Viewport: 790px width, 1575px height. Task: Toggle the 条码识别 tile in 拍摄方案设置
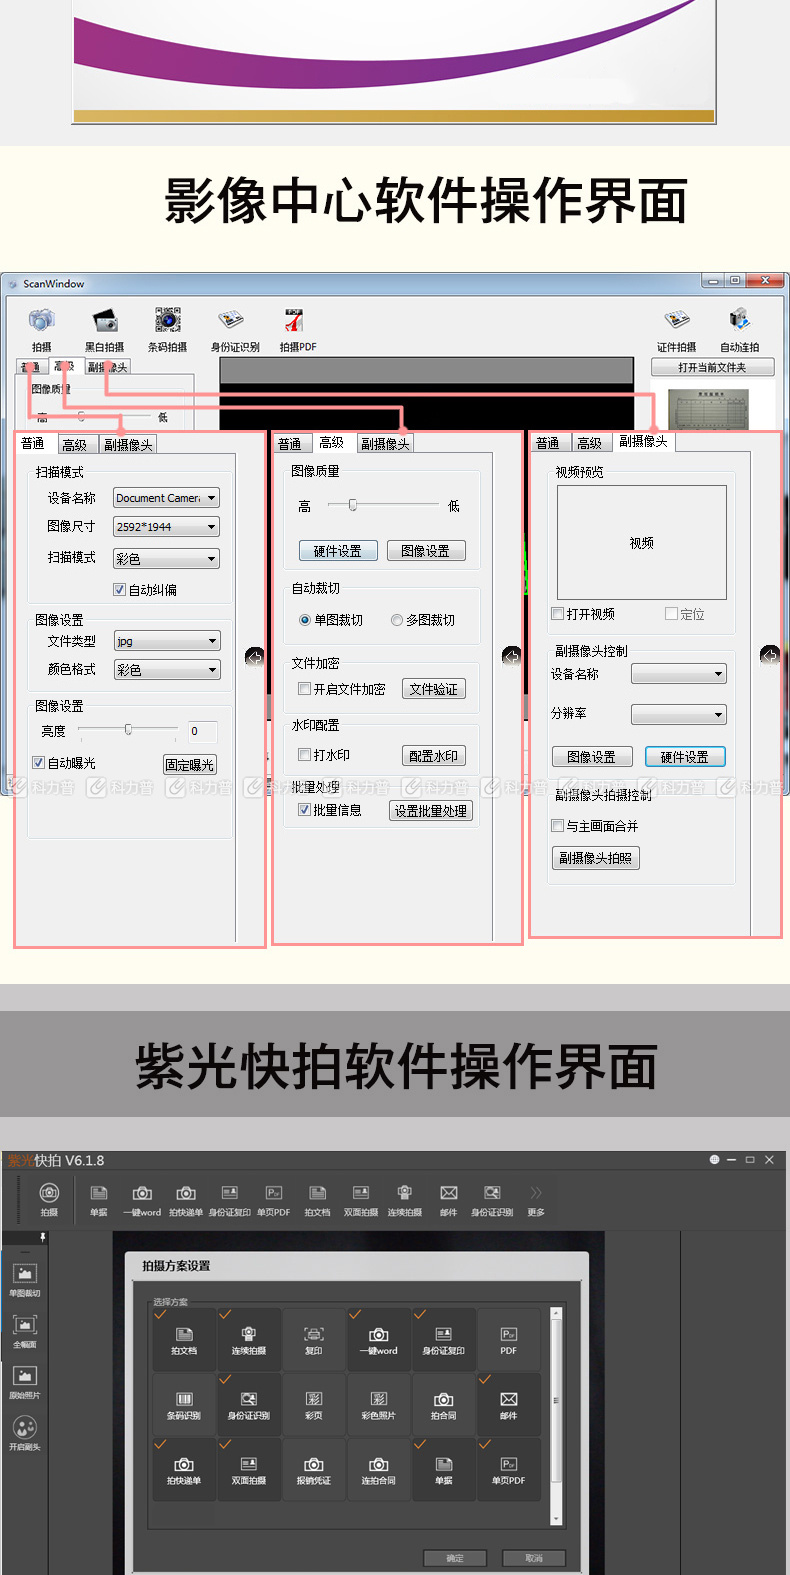pyautogui.click(x=184, y=1405)
